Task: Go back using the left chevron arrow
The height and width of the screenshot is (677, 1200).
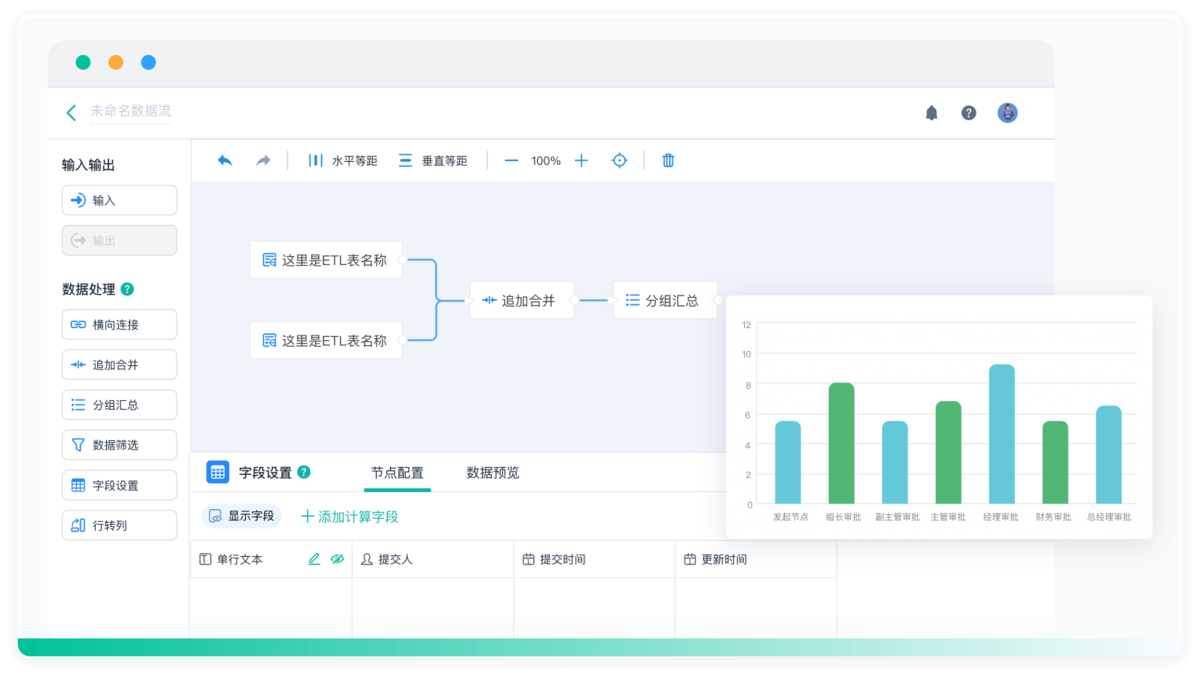Action: (x=71, y=112)
